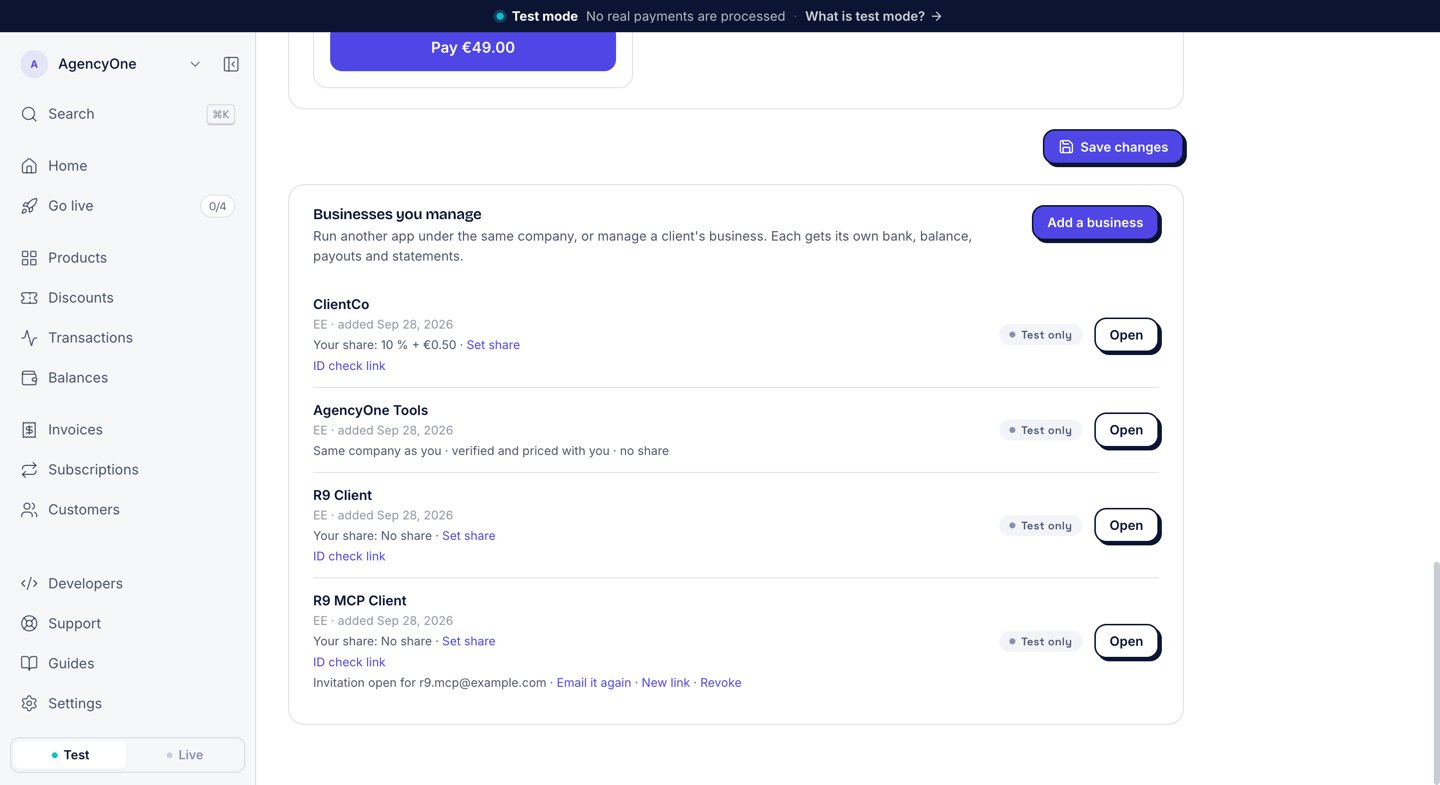Click the Transactions activity icon
Screen dimensions: 1440x785
pyautogui.click(x=29, y=338)
